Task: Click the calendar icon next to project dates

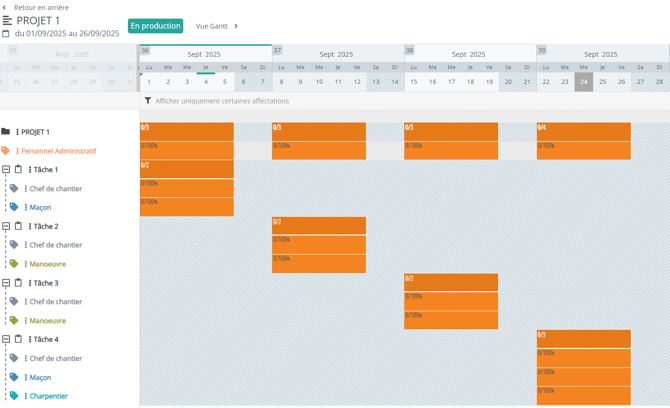Action: tap(6, 33)
